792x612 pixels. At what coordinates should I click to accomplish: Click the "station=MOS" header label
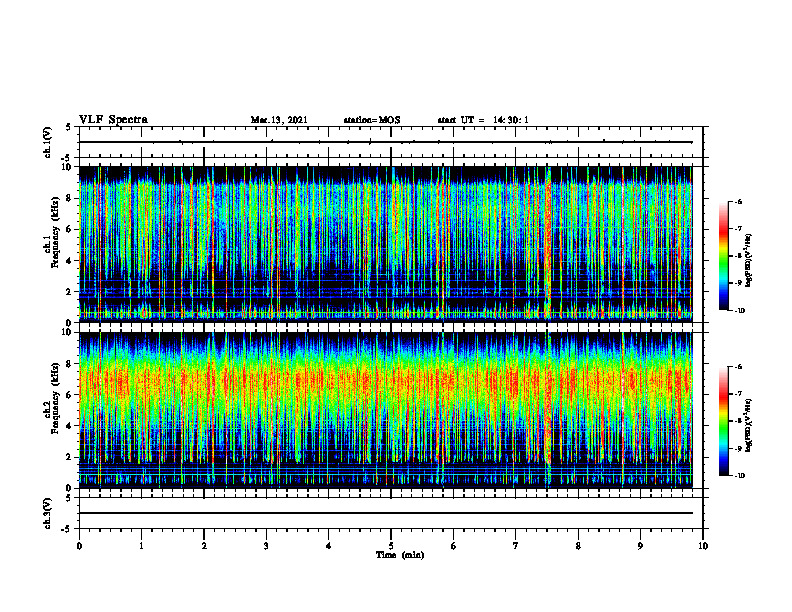[x=372, y=120]
